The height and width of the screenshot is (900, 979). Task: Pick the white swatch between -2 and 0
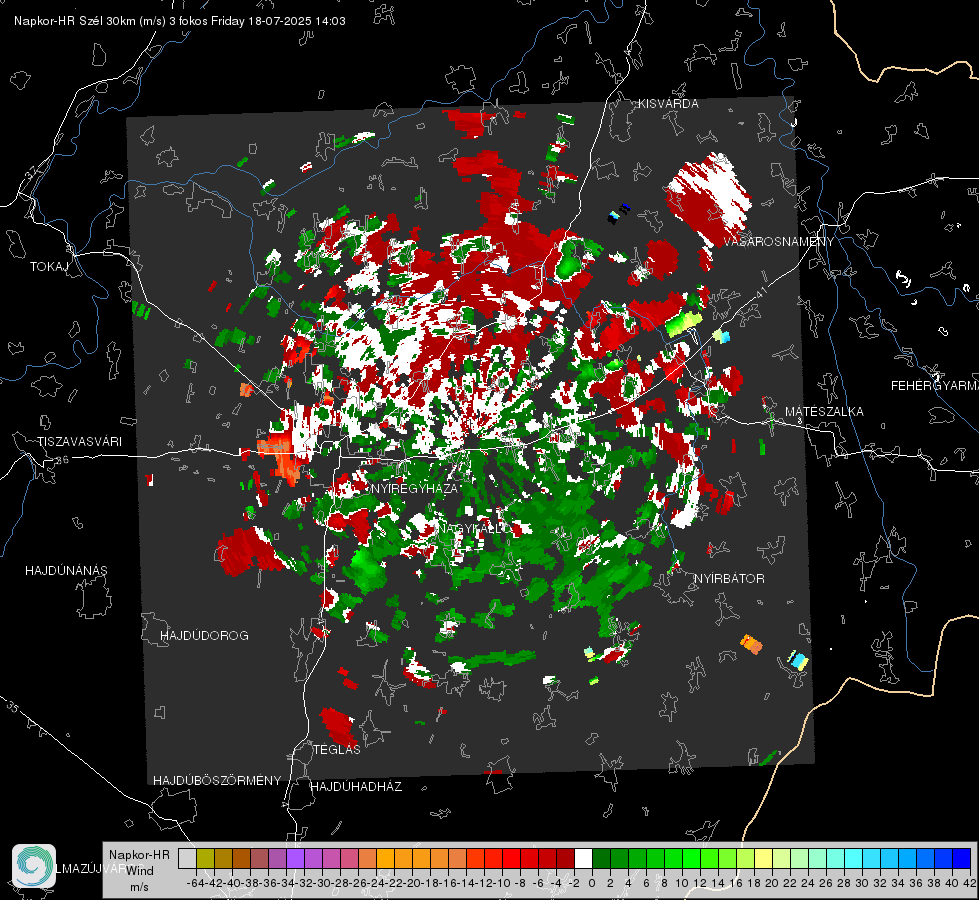coord(583,859)
